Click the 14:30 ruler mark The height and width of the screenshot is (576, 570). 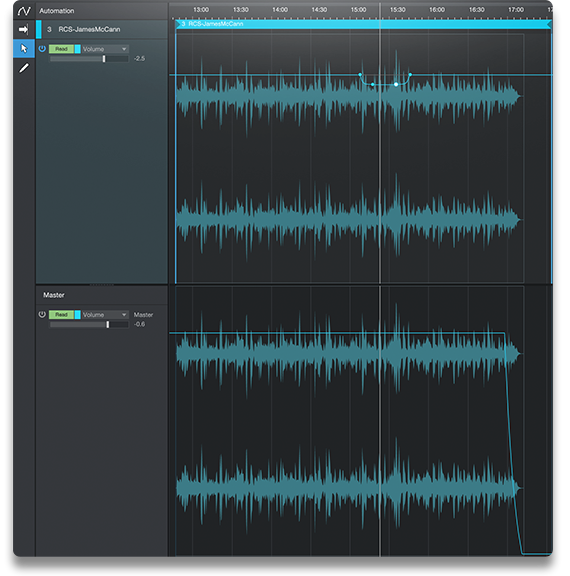pyautogui.click(x=319, y=10)
